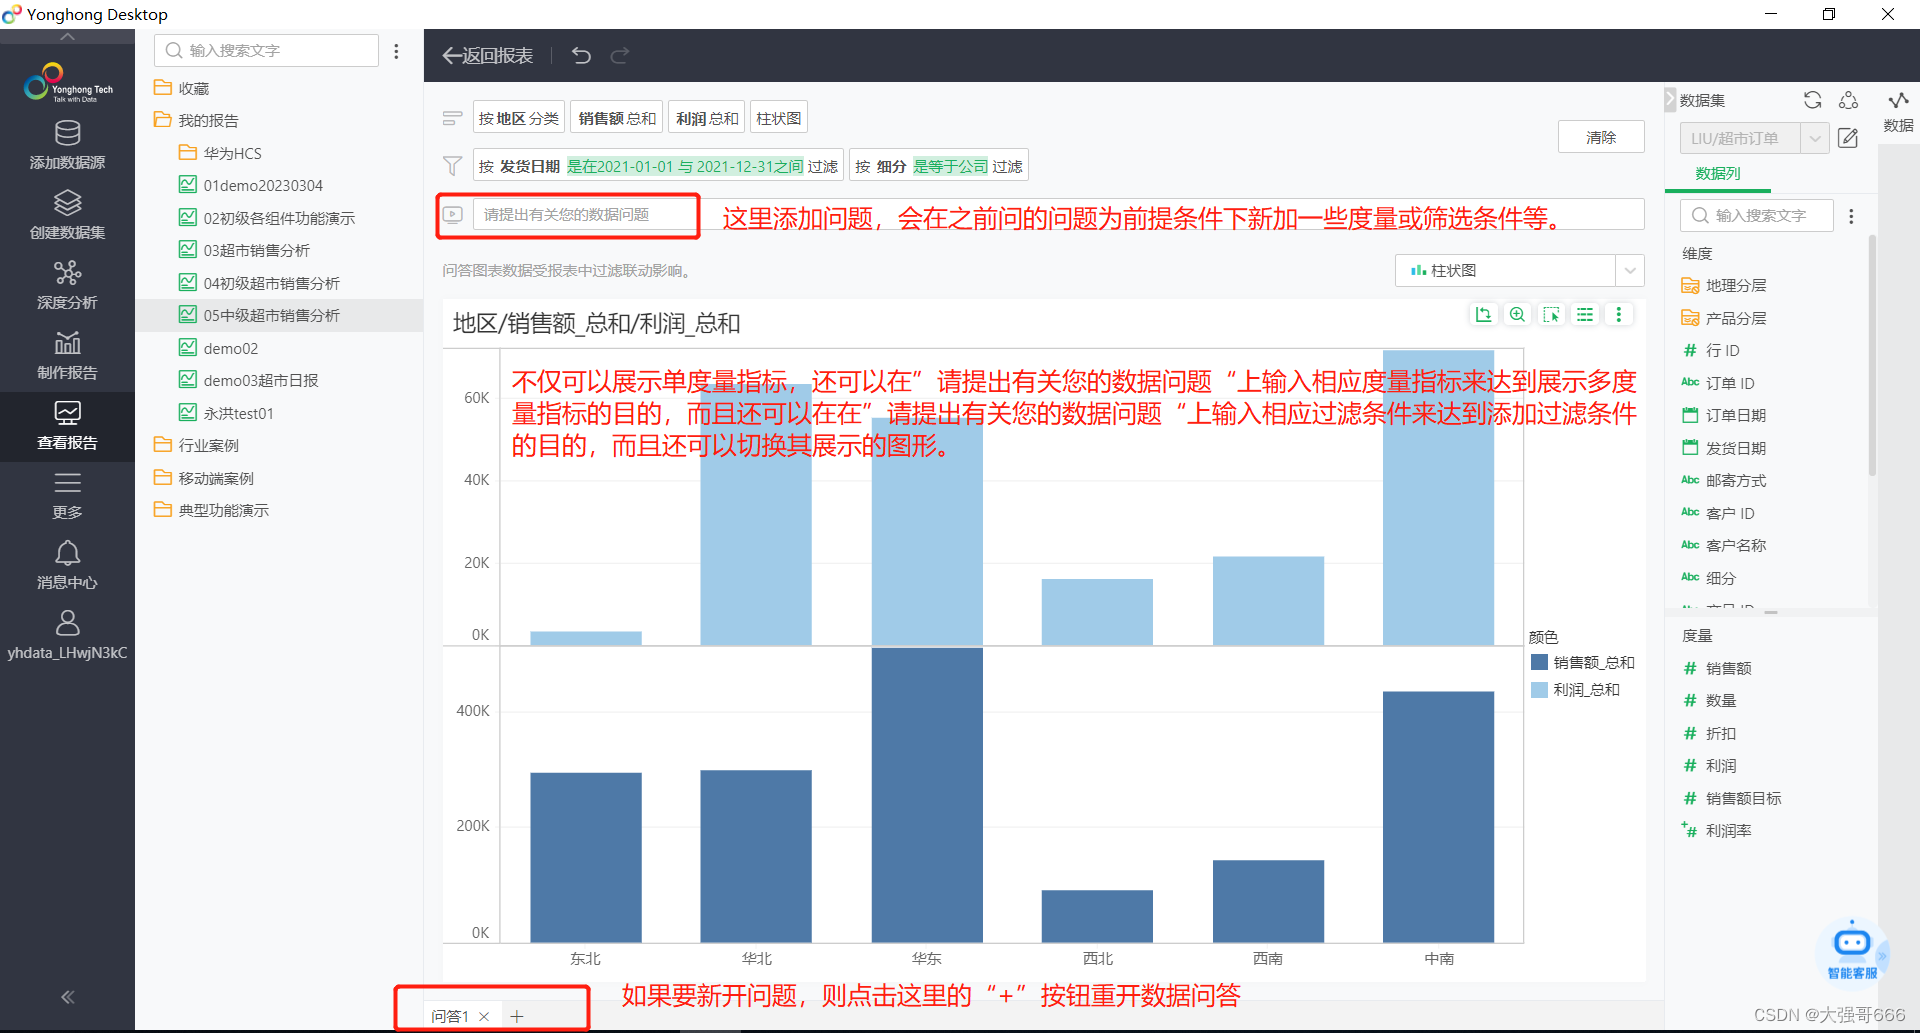Click the dataset relationship triangle icon
Viewport: 1920px width, 1033px height.
(x=1848, y=100)
